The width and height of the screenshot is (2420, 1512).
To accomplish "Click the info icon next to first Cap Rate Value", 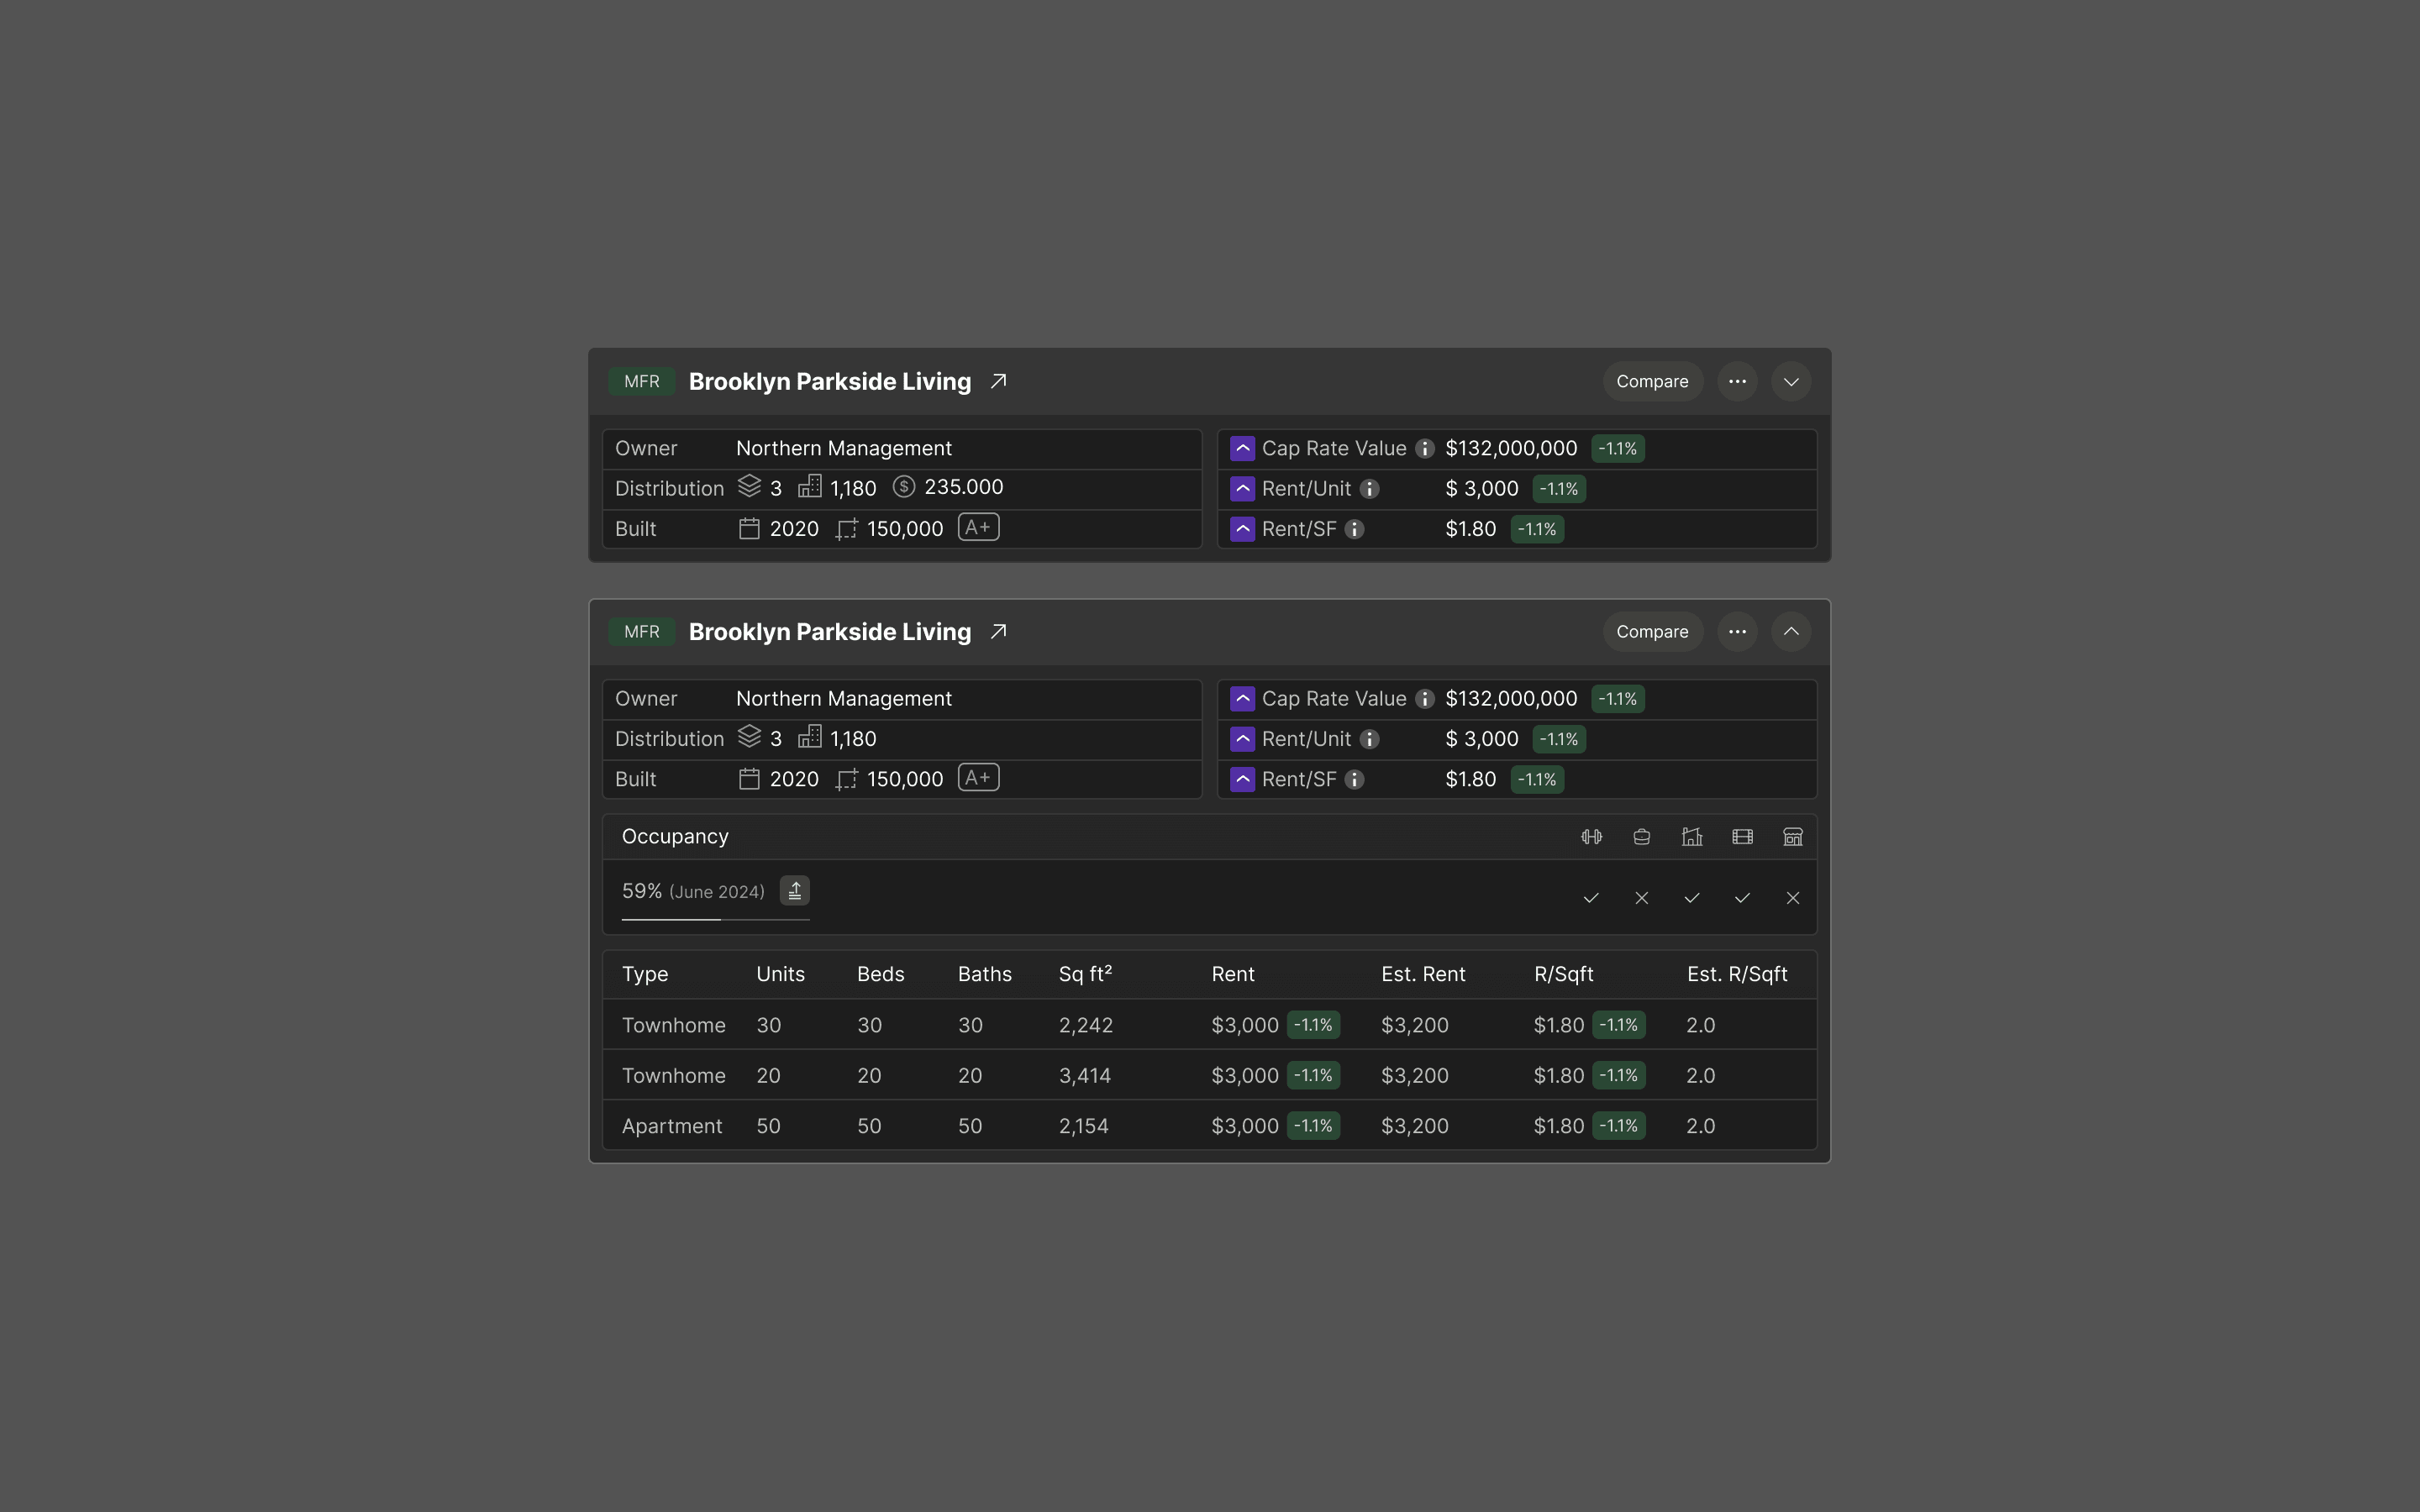I will point(1425,449).
